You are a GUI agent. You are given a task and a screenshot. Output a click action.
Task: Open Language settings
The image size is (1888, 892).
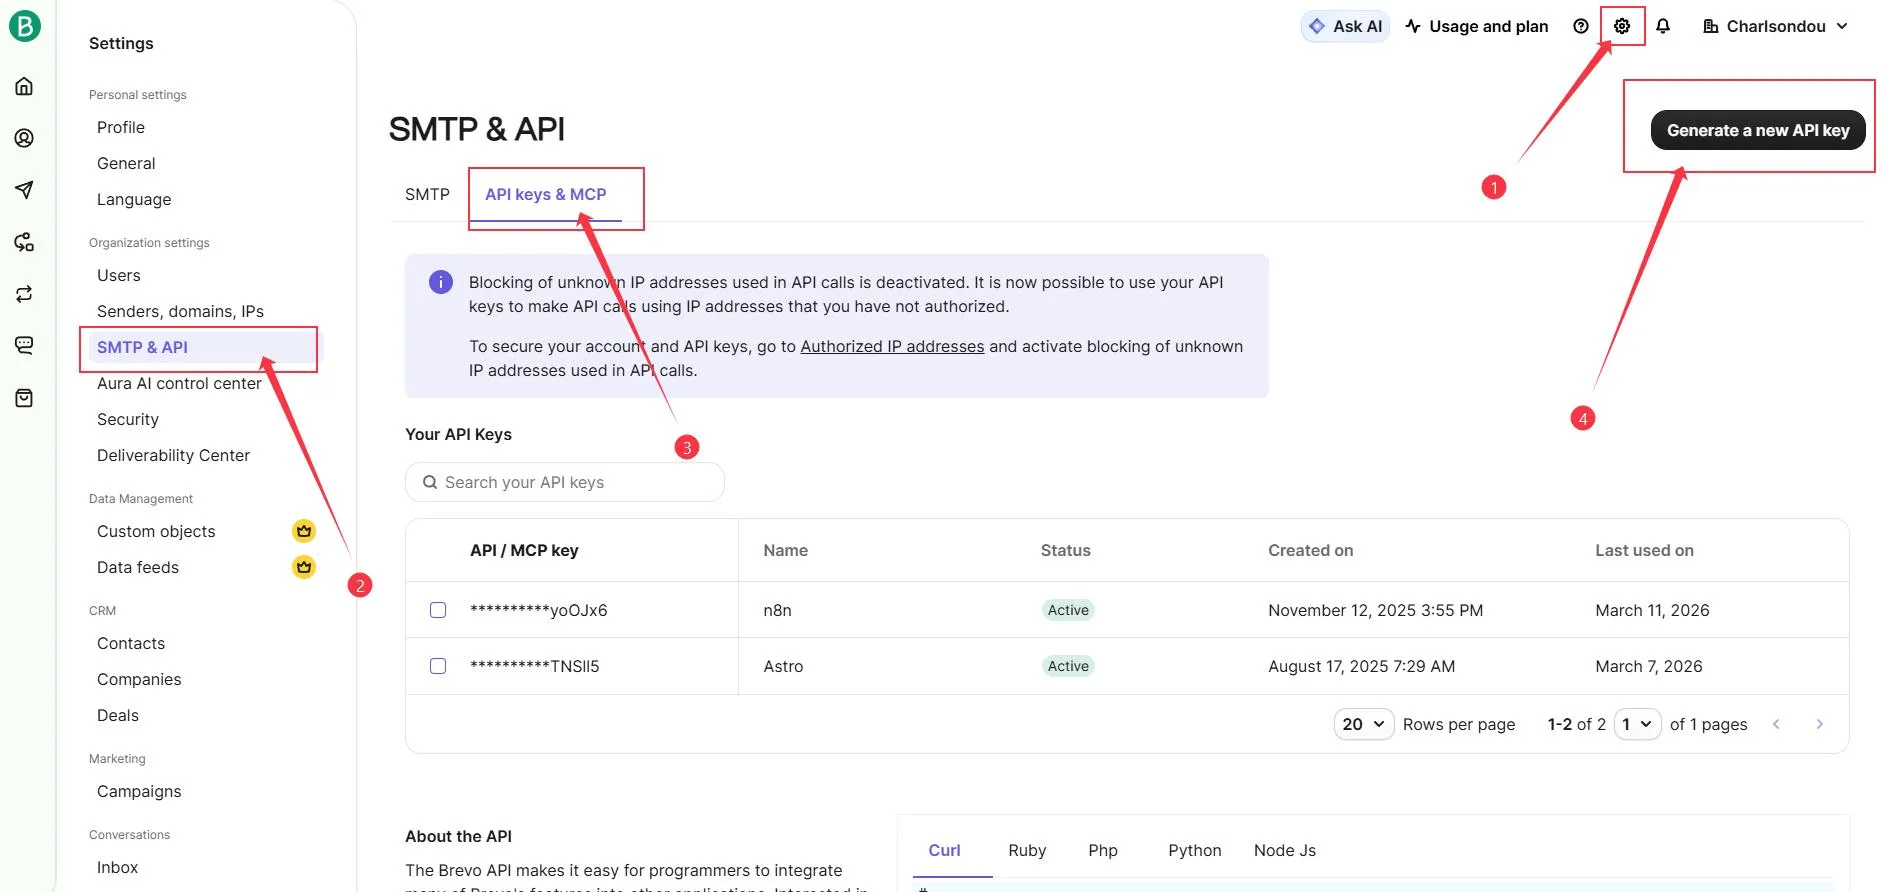[134, 199]
